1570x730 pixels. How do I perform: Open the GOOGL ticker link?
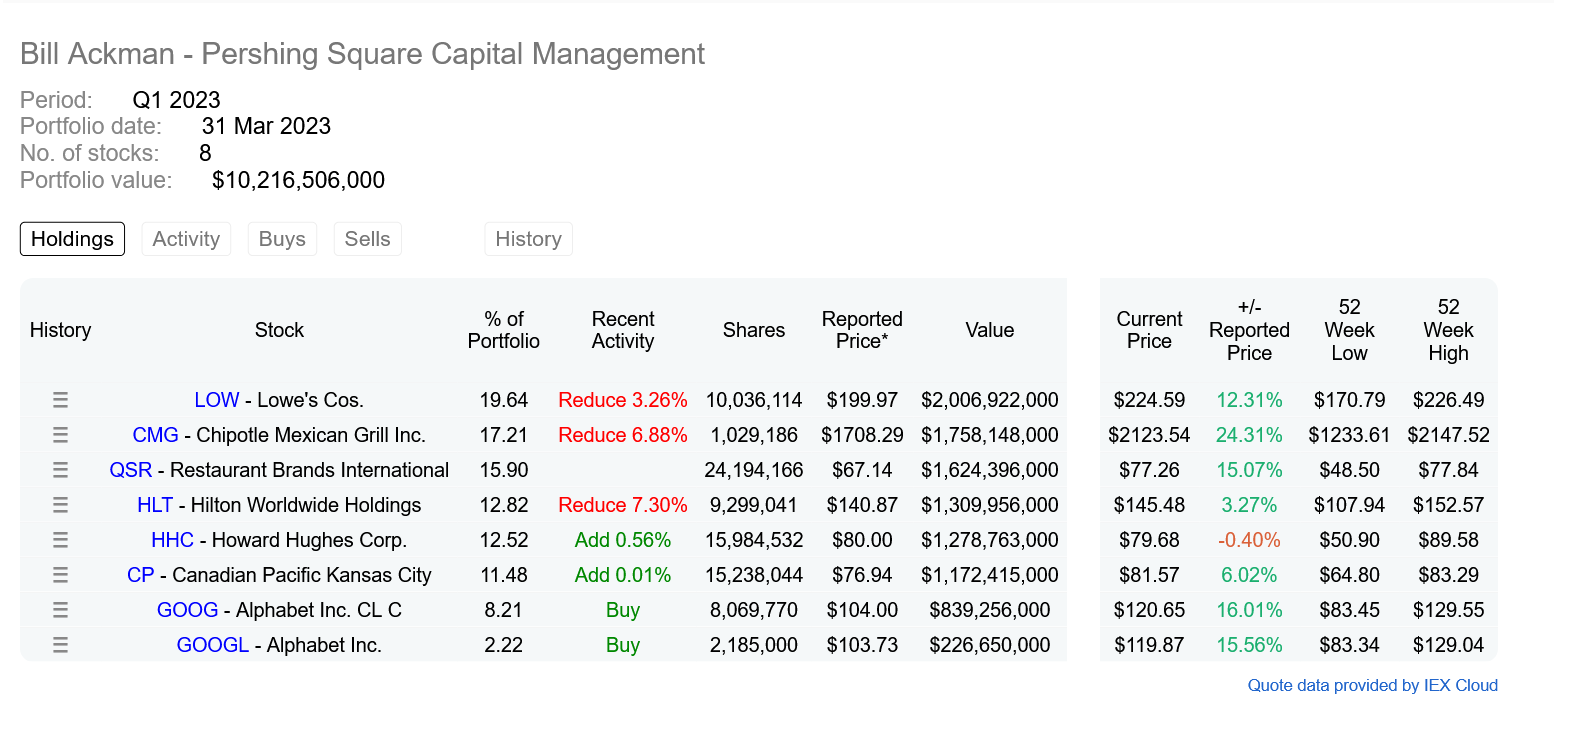(213, 645)
